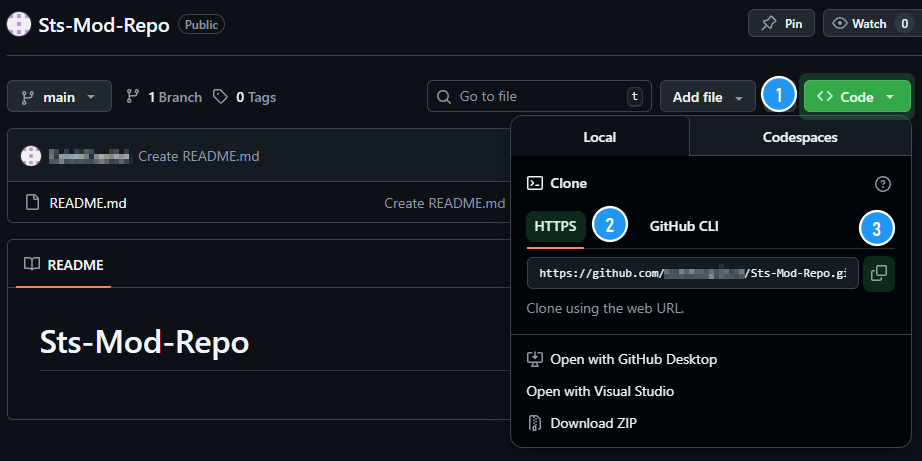
Task: Click the tag icon beside 0 Tags
Action: [x=221, y=96]
